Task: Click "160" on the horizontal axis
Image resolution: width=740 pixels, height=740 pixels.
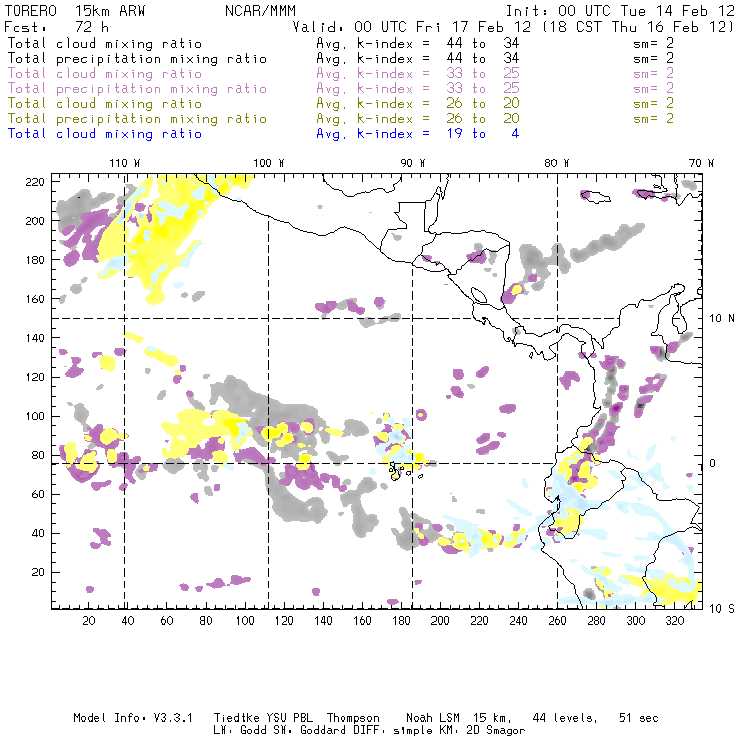Action: coord(362,621)
